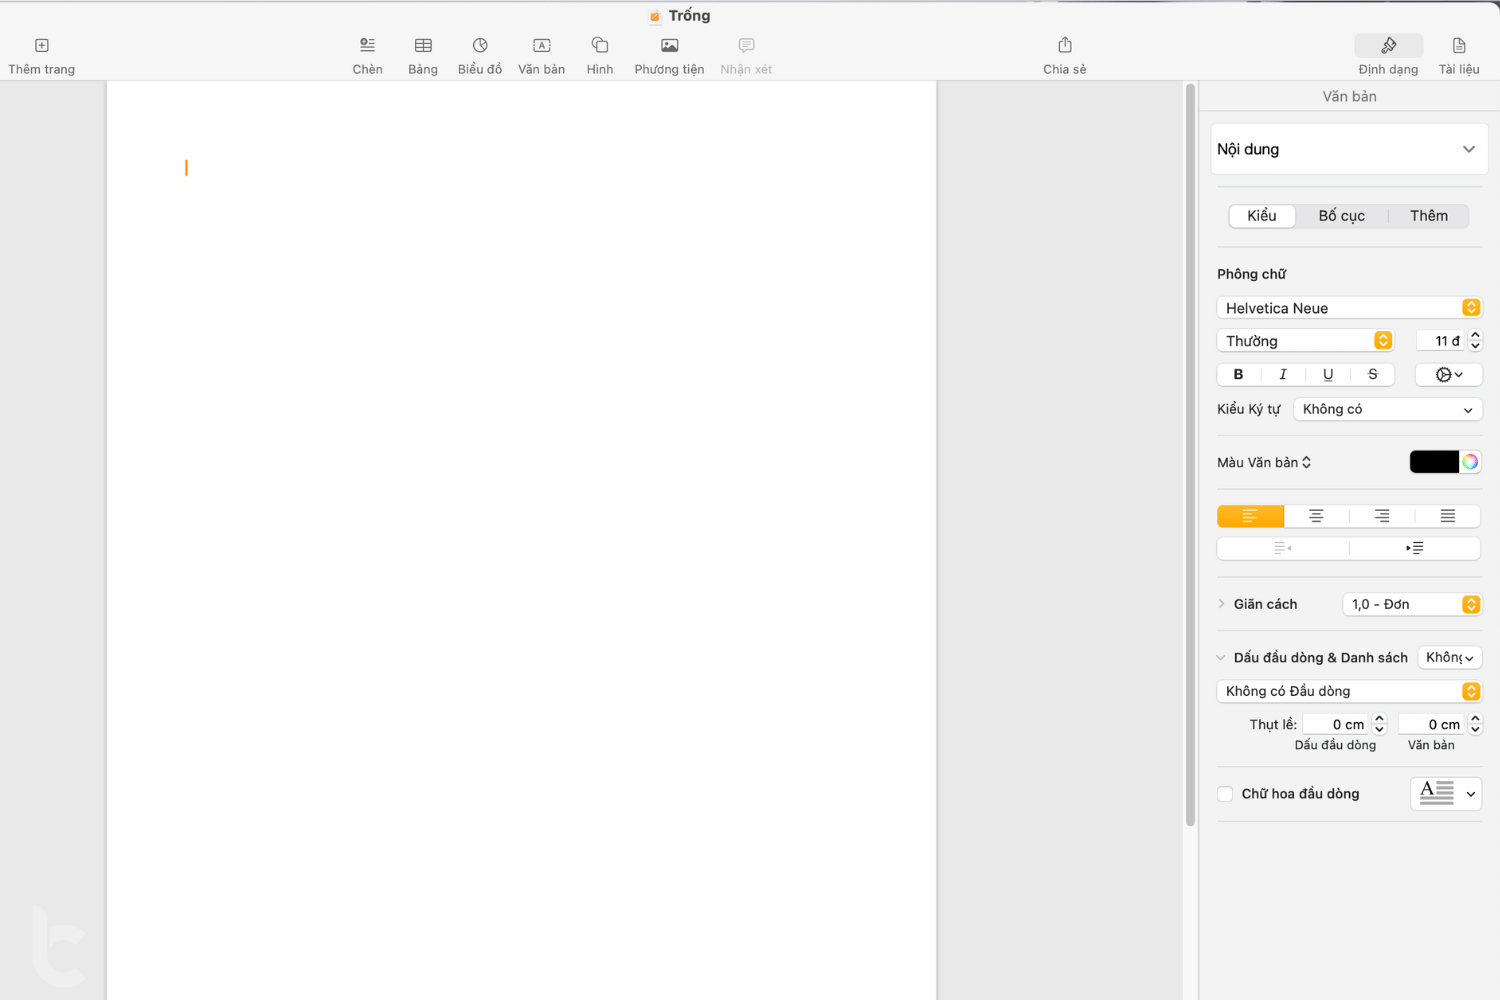Click the Văn bản indent field

click(1432, 724)
